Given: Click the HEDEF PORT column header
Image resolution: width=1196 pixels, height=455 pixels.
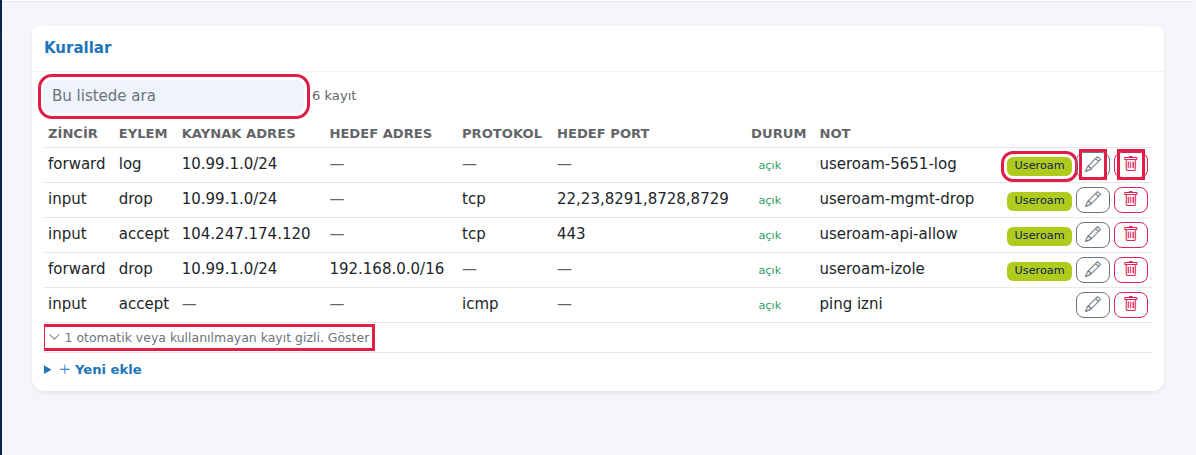Looking at the screenshot, I should click(x=603, y=134).
